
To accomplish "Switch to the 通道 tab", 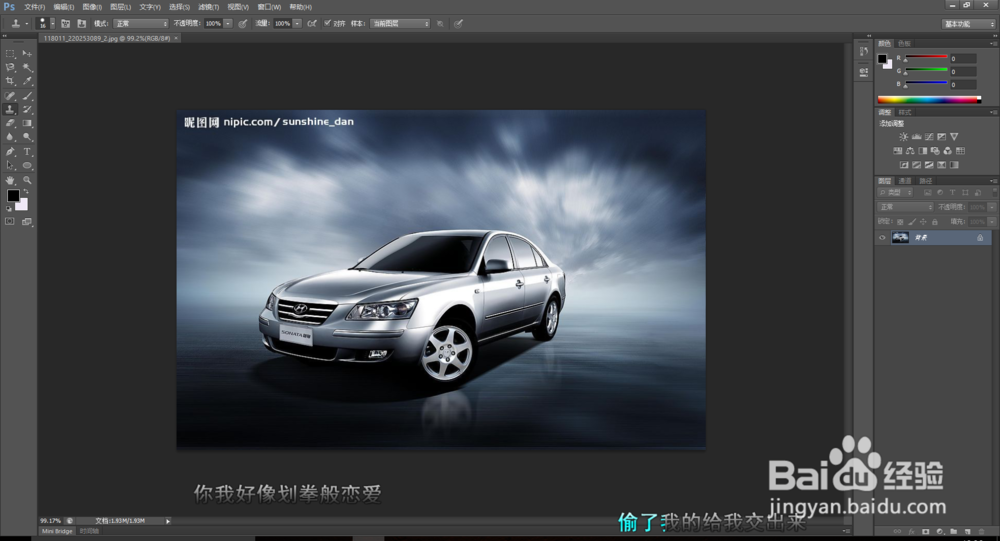I will (904, 181).
